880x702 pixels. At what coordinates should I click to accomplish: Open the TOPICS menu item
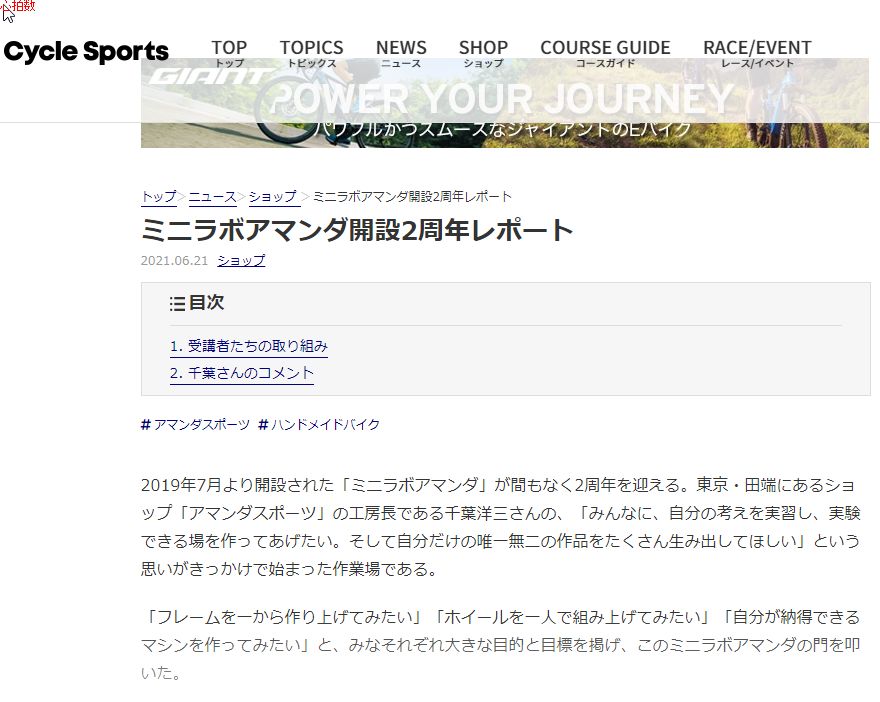[x=311, y=53]
